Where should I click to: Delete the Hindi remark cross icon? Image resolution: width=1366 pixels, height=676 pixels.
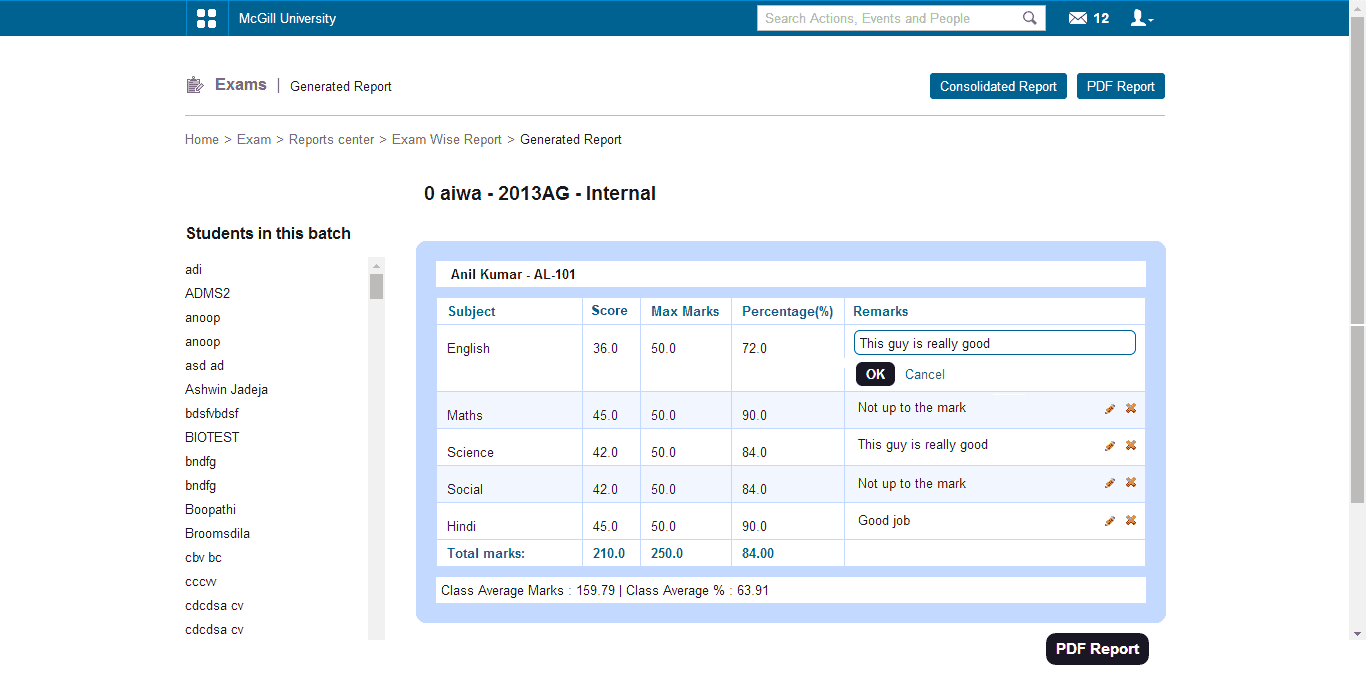click(1131, 521)
